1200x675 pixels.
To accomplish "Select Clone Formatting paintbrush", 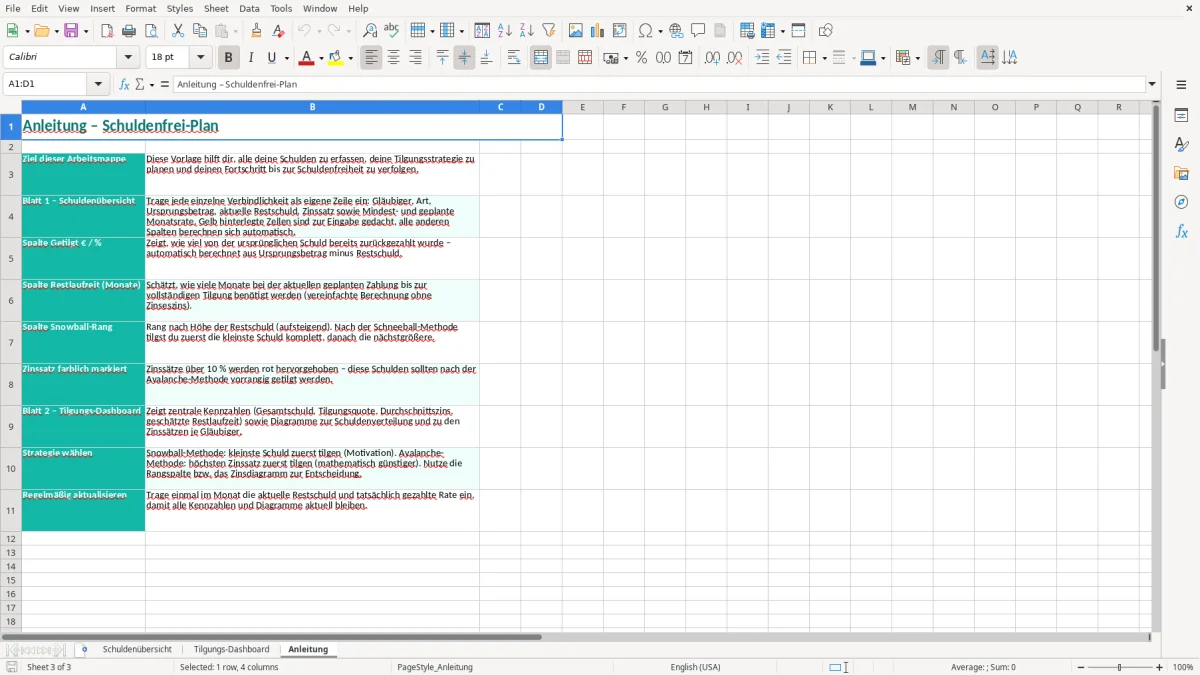I will click(x=257, y=31).
